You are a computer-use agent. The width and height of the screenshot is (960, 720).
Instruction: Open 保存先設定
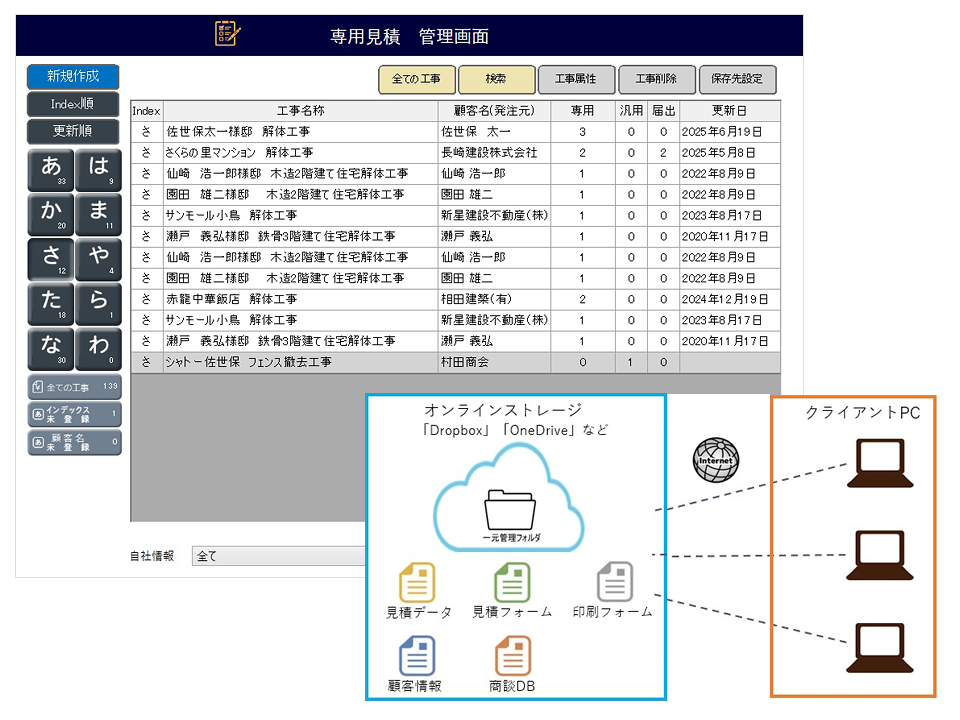737,79
